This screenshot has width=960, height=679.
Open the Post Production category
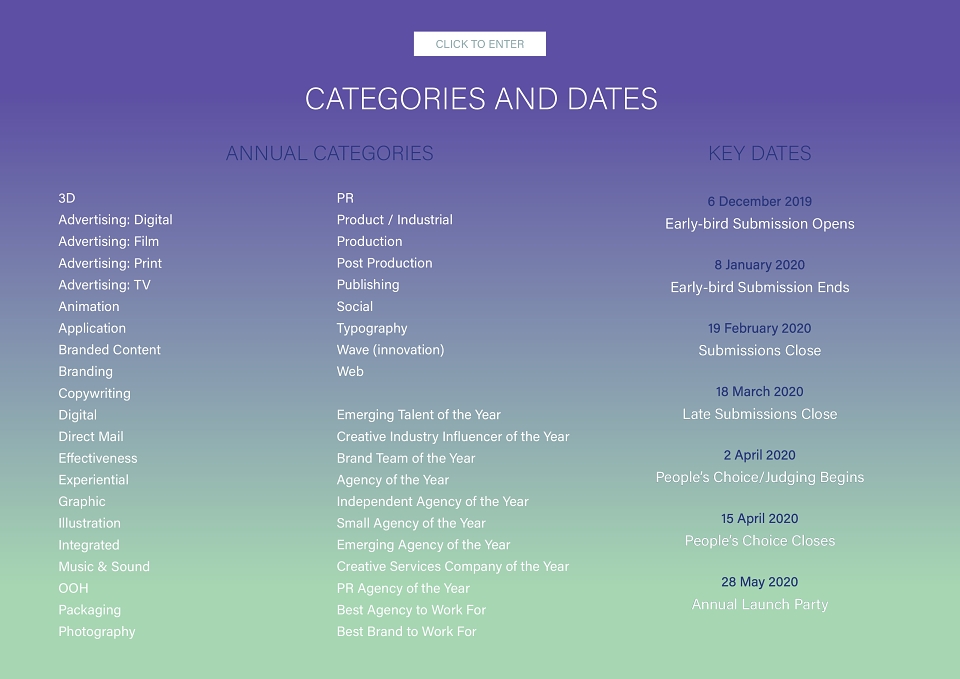[384, 263]
